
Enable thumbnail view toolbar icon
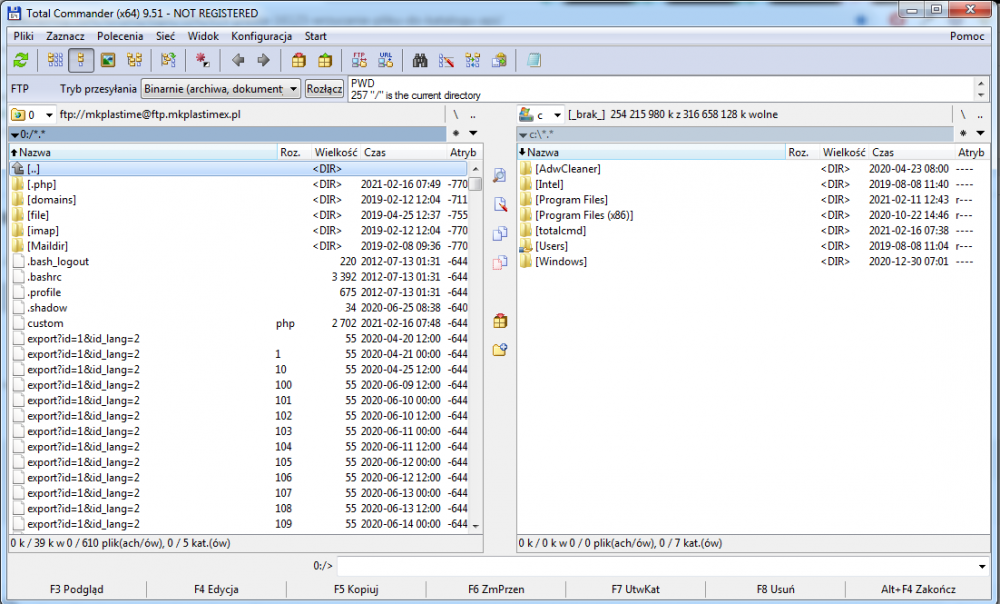[108, 61]
